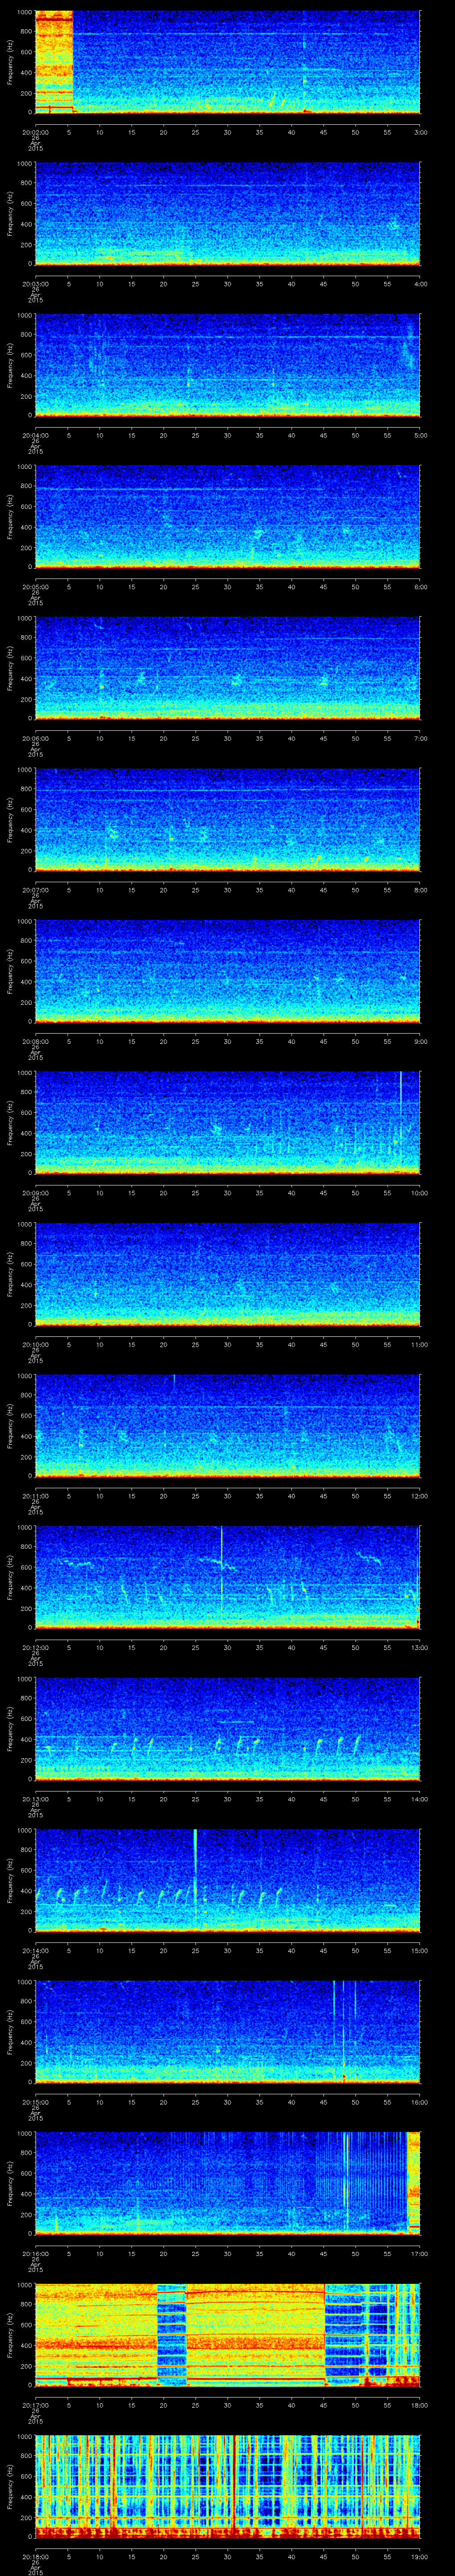Screen dimensions: 455x2576
Task: Select the spectrogram panel starting at 20:02:00
Action: click(x=228, y=63)
